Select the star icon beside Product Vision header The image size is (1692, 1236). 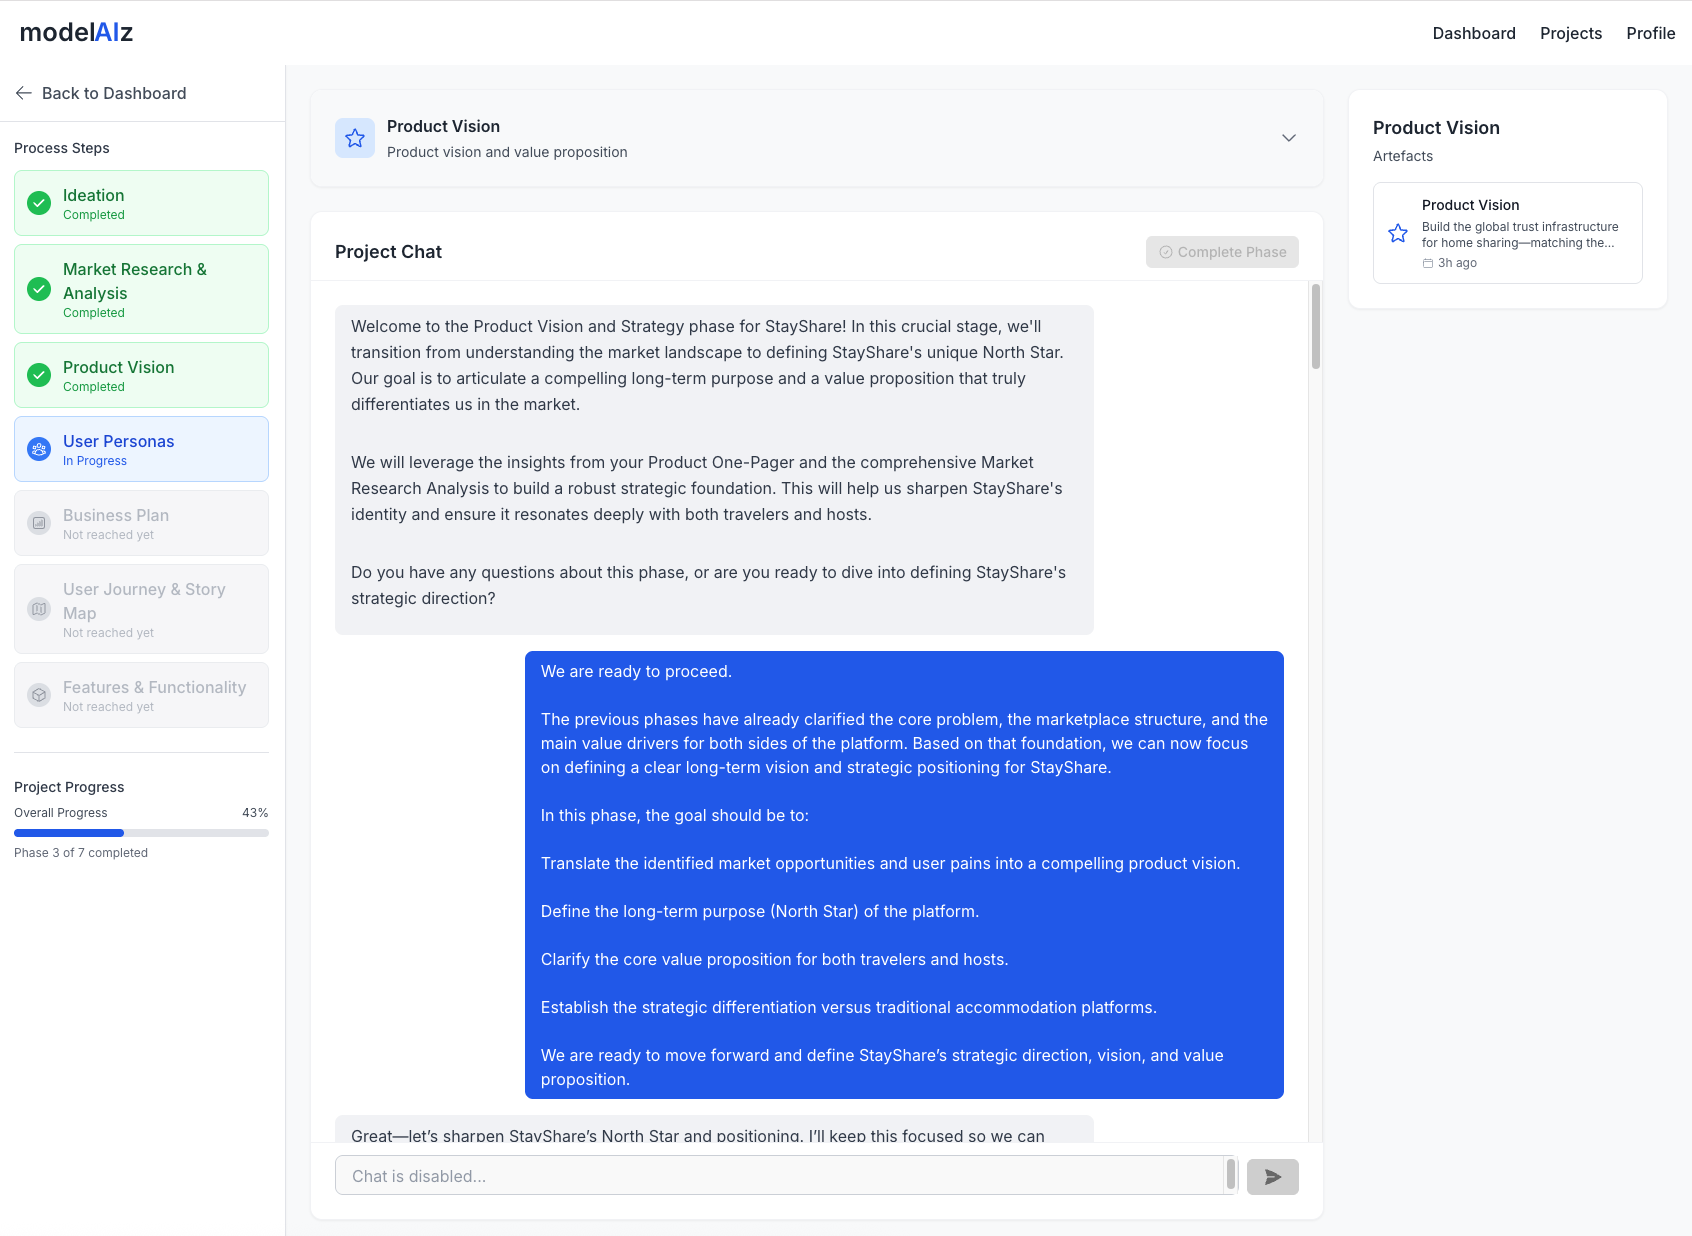coord(354,138)
